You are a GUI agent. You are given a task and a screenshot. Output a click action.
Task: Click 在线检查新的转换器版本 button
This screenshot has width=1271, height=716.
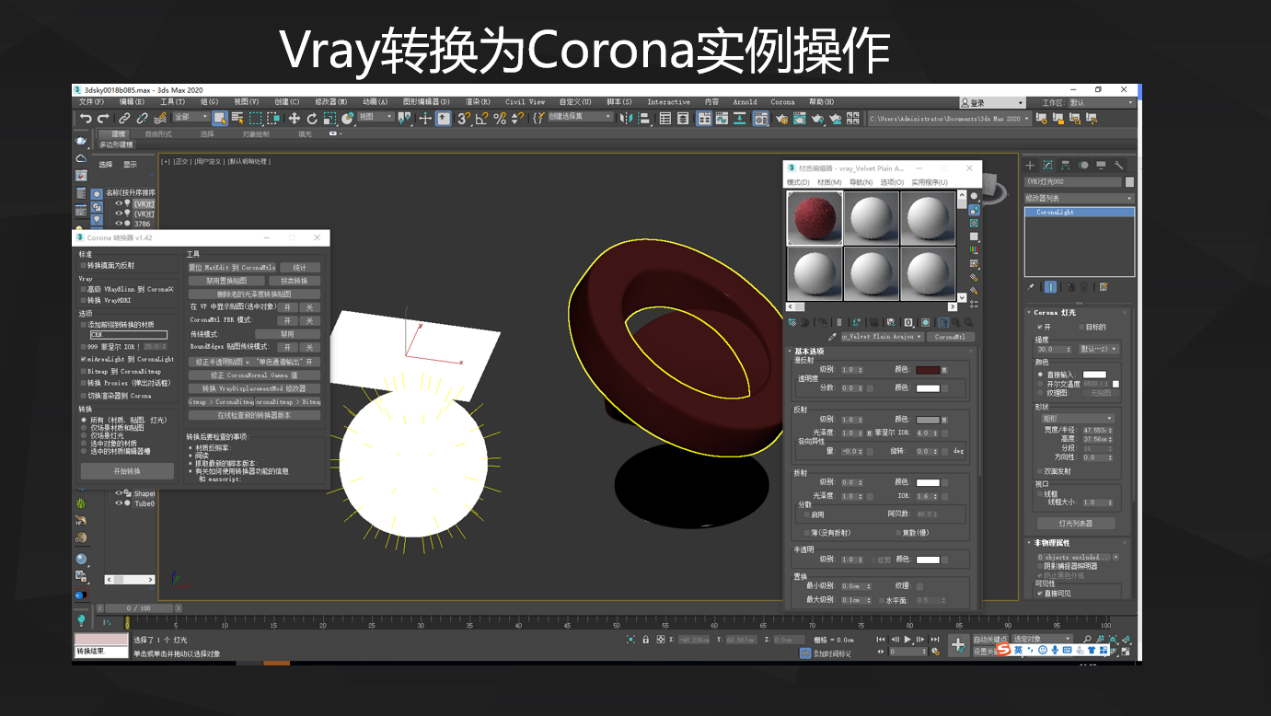(x=255, y=415)
